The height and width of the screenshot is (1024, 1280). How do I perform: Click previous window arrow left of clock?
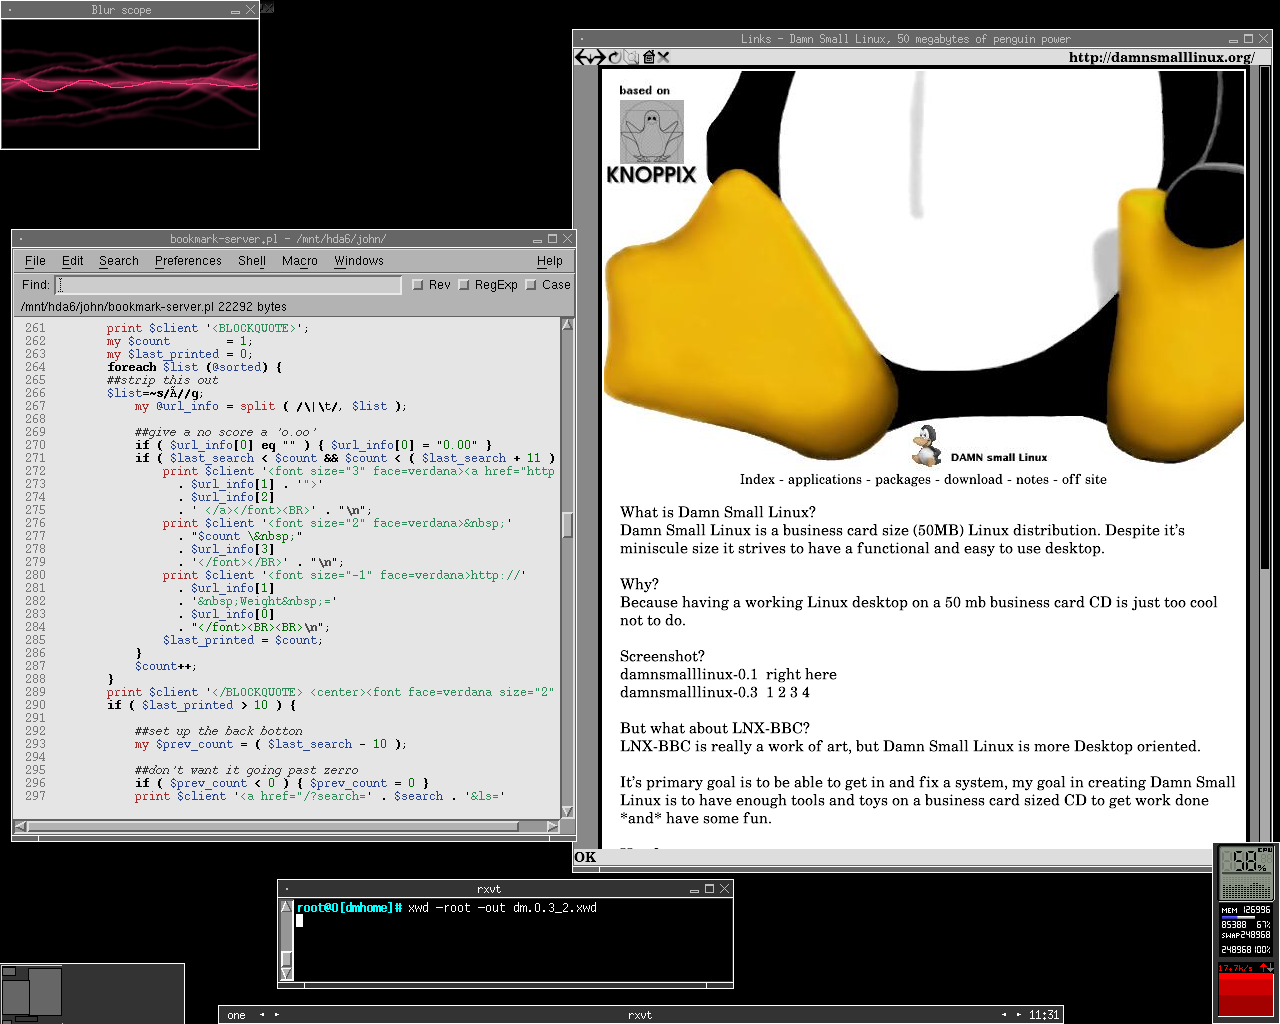click(1004, 1015)
